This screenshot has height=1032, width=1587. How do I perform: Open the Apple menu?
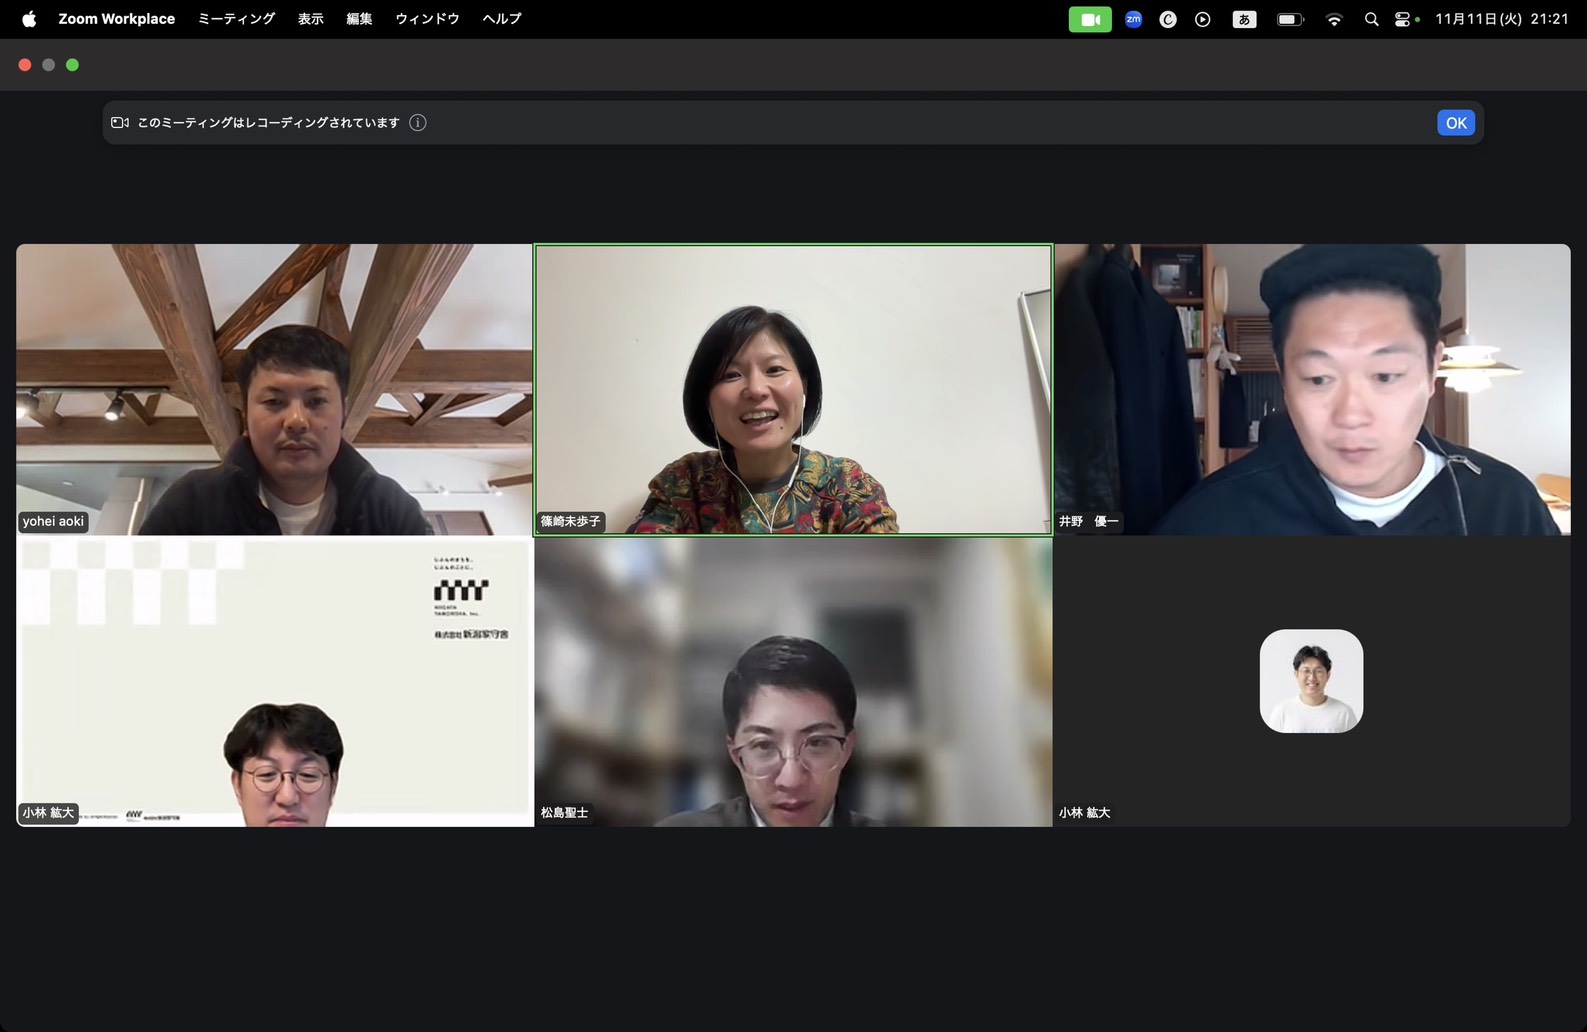click(x=29, y=19)
